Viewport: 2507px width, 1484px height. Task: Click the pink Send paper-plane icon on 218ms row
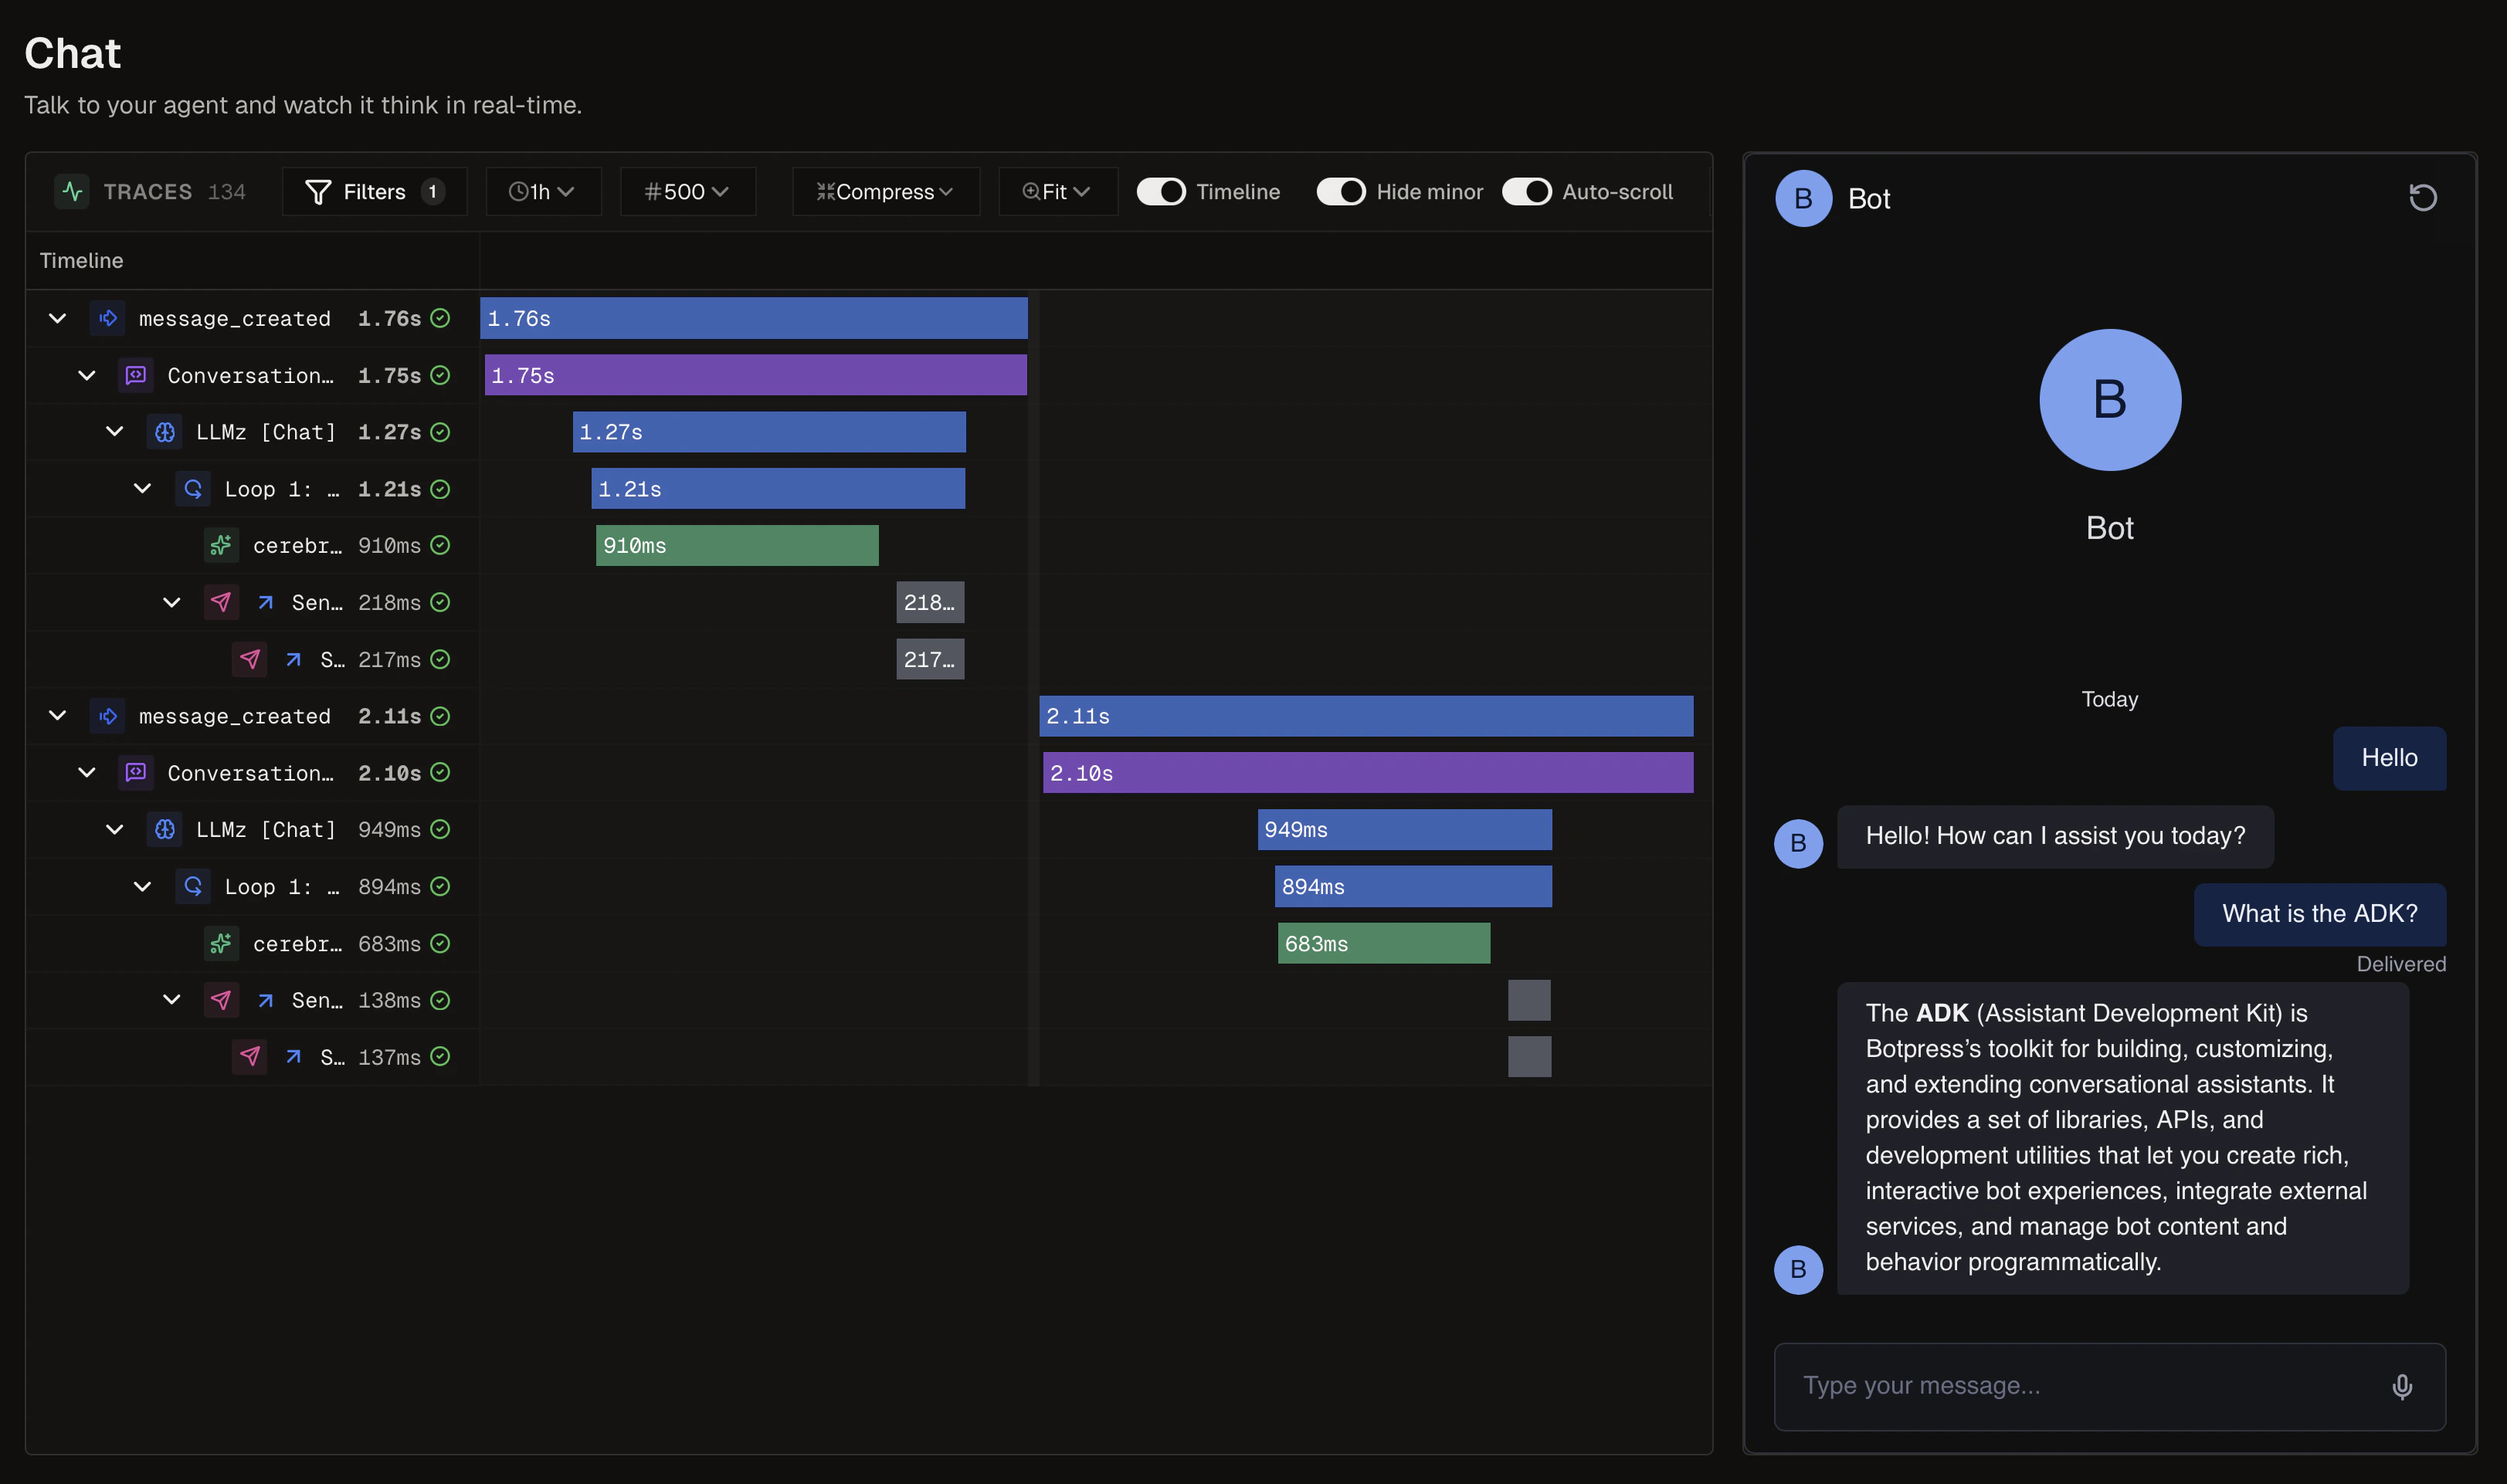pyautogui.click(x=221, y=602)
